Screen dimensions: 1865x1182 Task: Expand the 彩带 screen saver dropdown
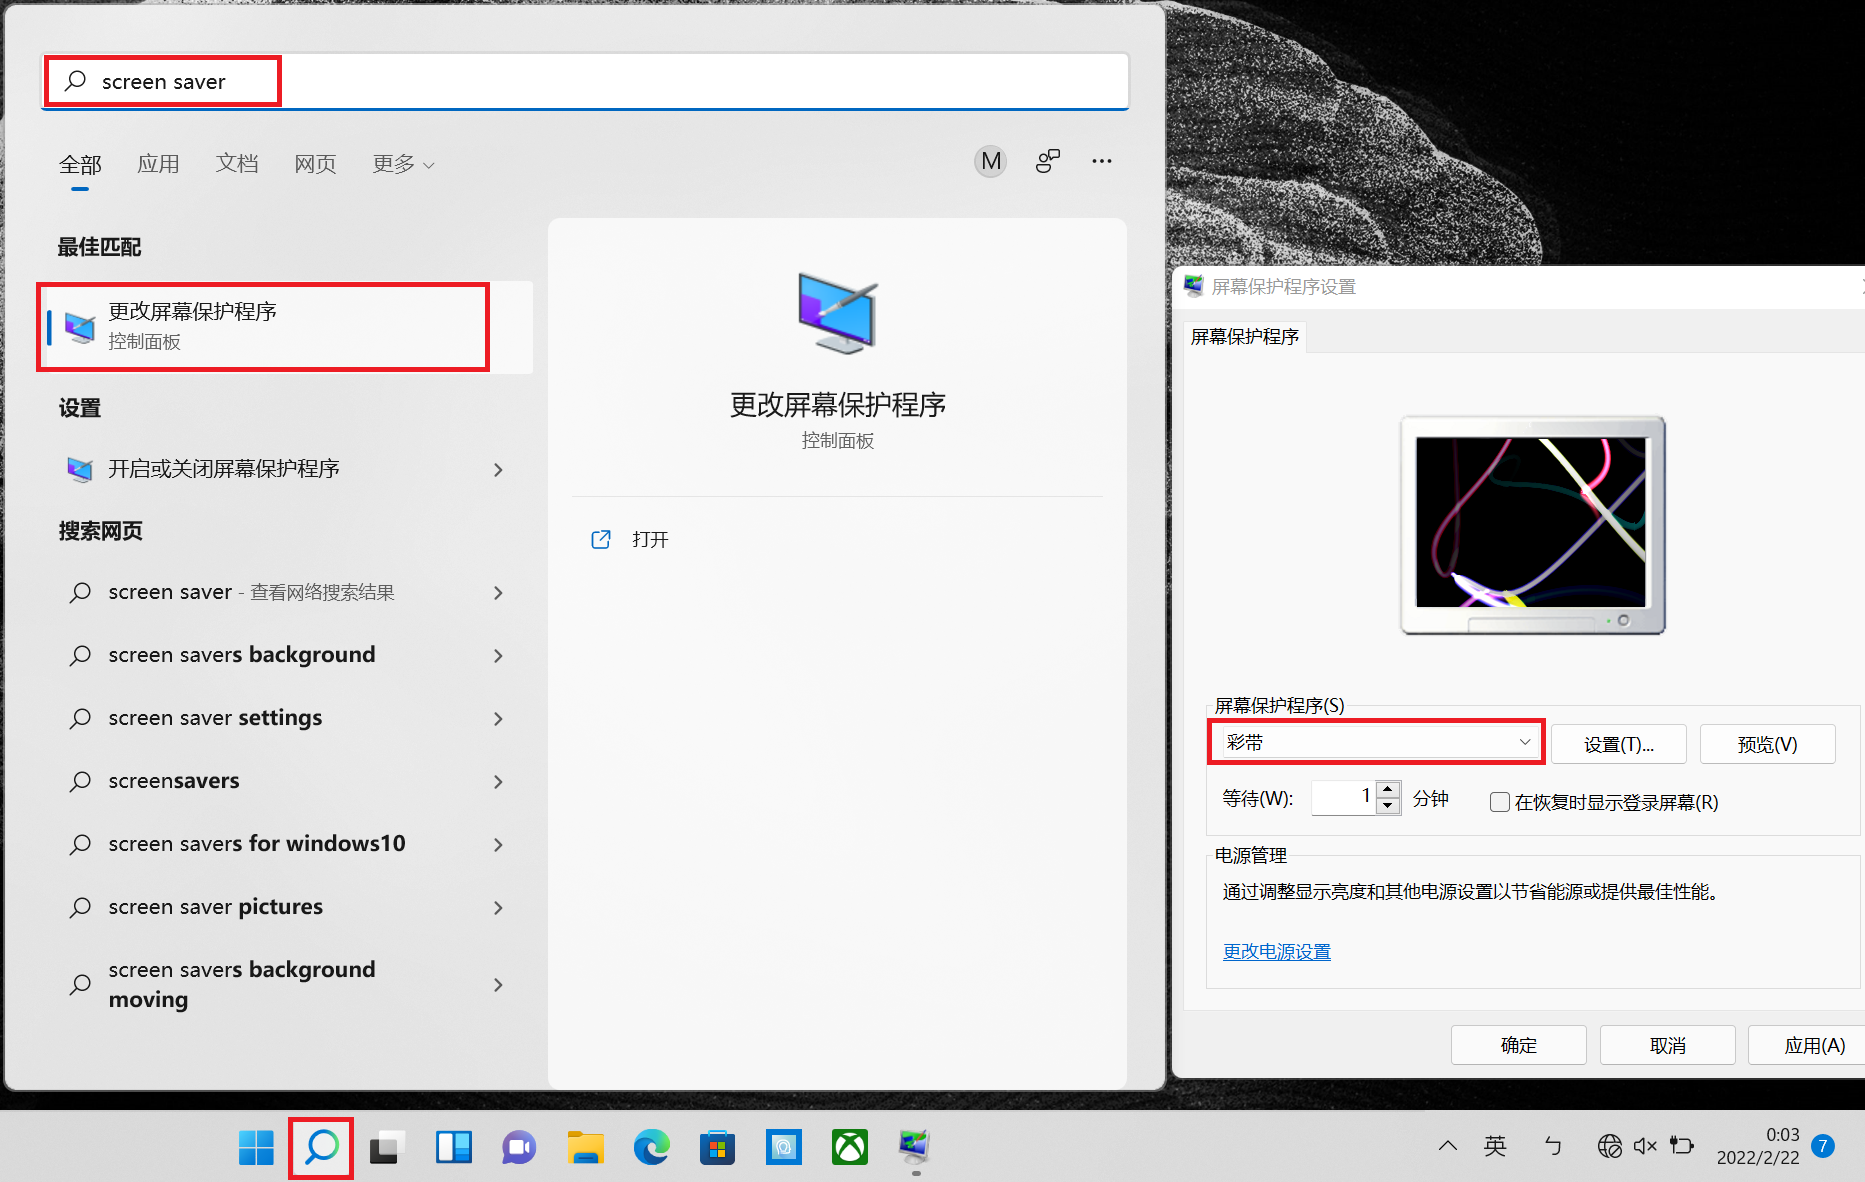tap(1524, 742)
